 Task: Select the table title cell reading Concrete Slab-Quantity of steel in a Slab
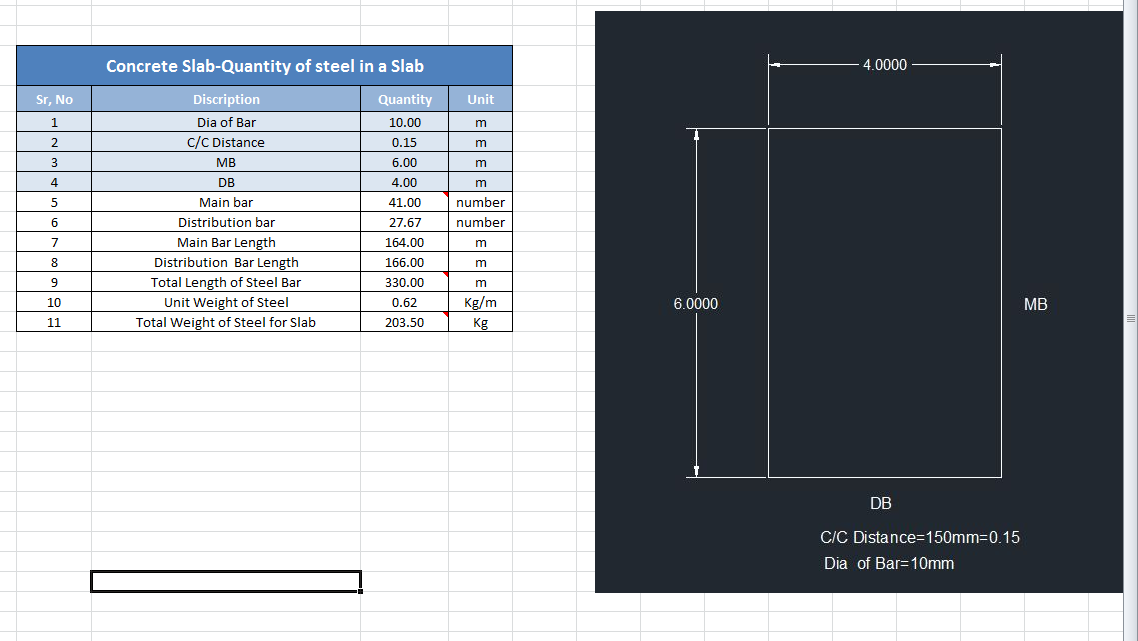263,65
